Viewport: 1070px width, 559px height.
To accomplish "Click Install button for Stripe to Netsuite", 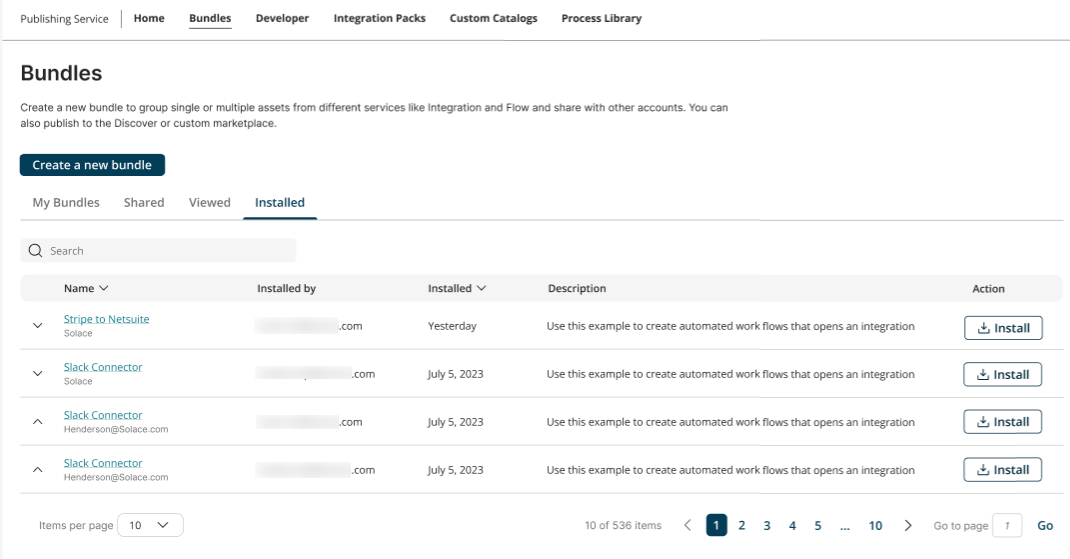I will tap(1002, 327).
